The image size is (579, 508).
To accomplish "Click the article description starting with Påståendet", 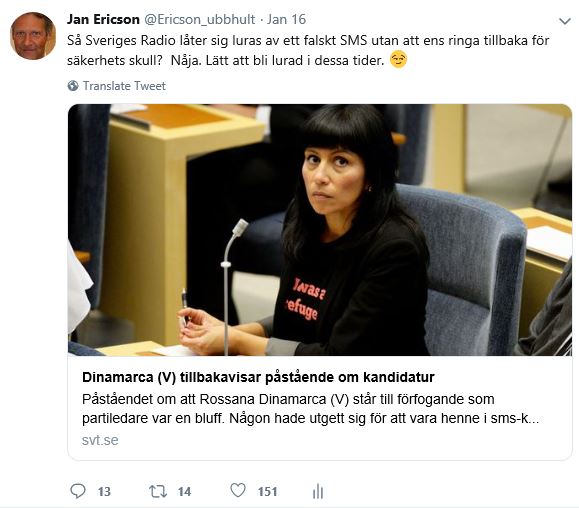I will [x=310, y=409].
